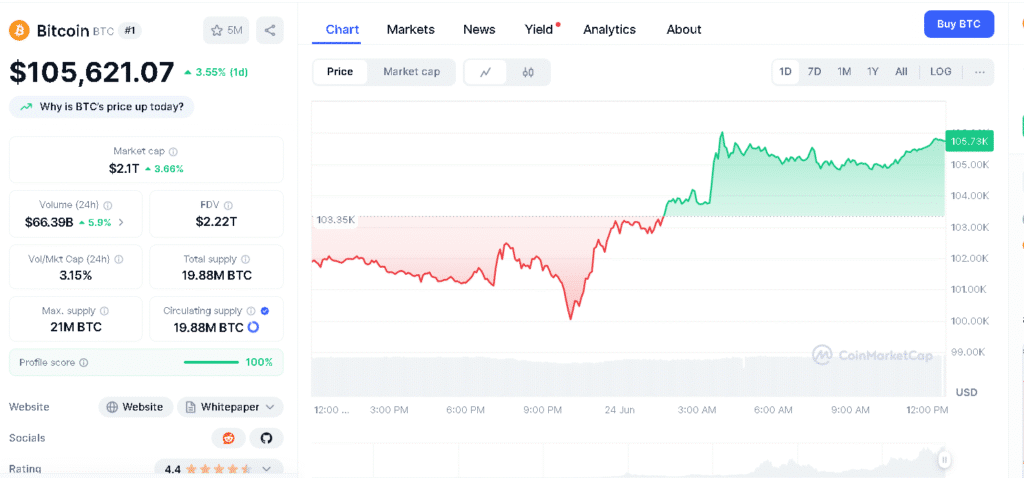Select the Price toggle
The width and height of the screenshot is (1024, 478).
tap(340, 72)
